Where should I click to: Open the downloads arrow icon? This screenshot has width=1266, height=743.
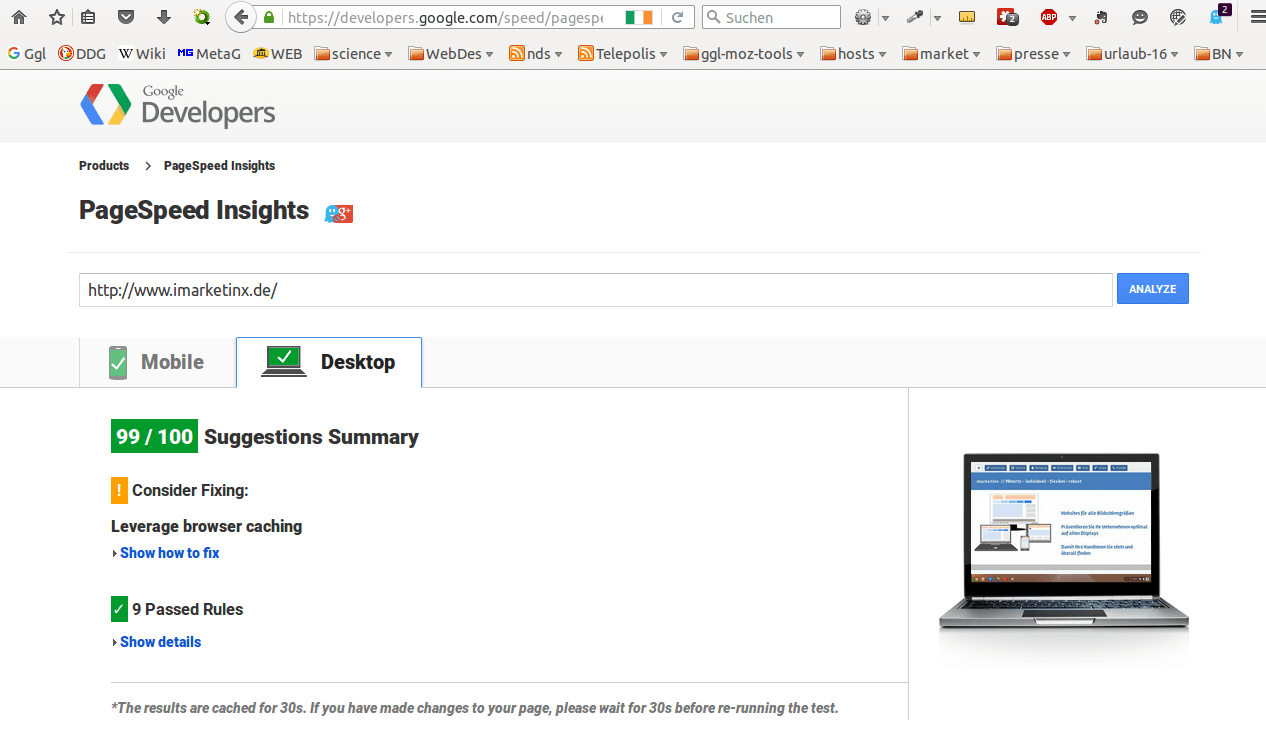pos(164,17)
